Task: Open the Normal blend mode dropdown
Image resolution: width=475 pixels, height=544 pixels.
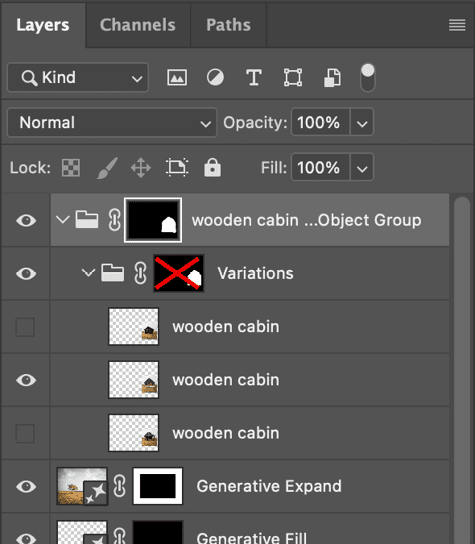Action: (112, 122)
